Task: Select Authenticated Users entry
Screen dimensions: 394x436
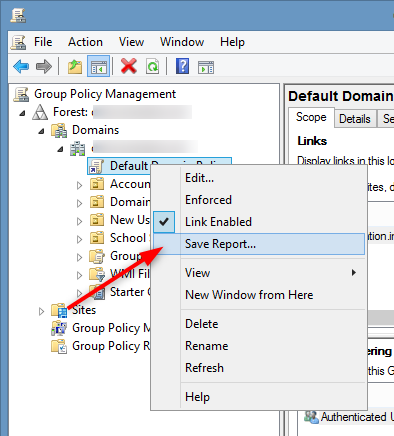Action: 357,417
